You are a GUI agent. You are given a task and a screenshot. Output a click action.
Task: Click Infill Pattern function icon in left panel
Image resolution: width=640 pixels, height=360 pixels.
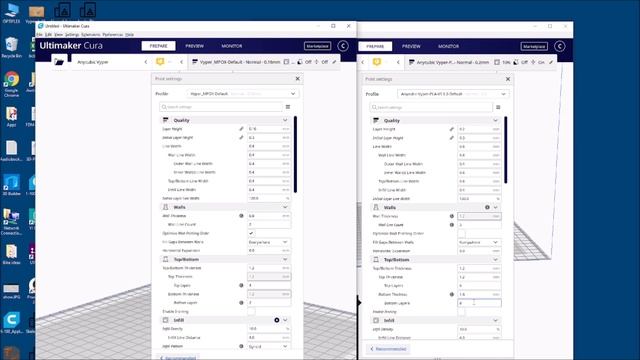pyautogui.click(x=241, y=346)
